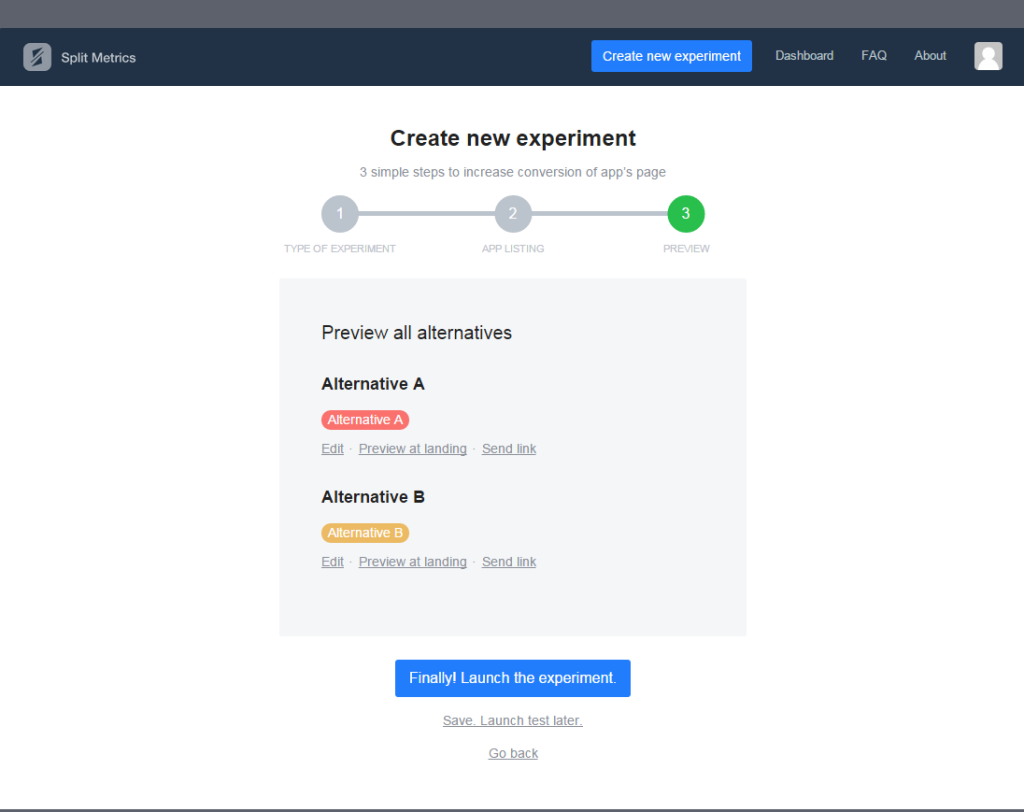Click the yellow Alternative B badge

click(x=365, y=533)
